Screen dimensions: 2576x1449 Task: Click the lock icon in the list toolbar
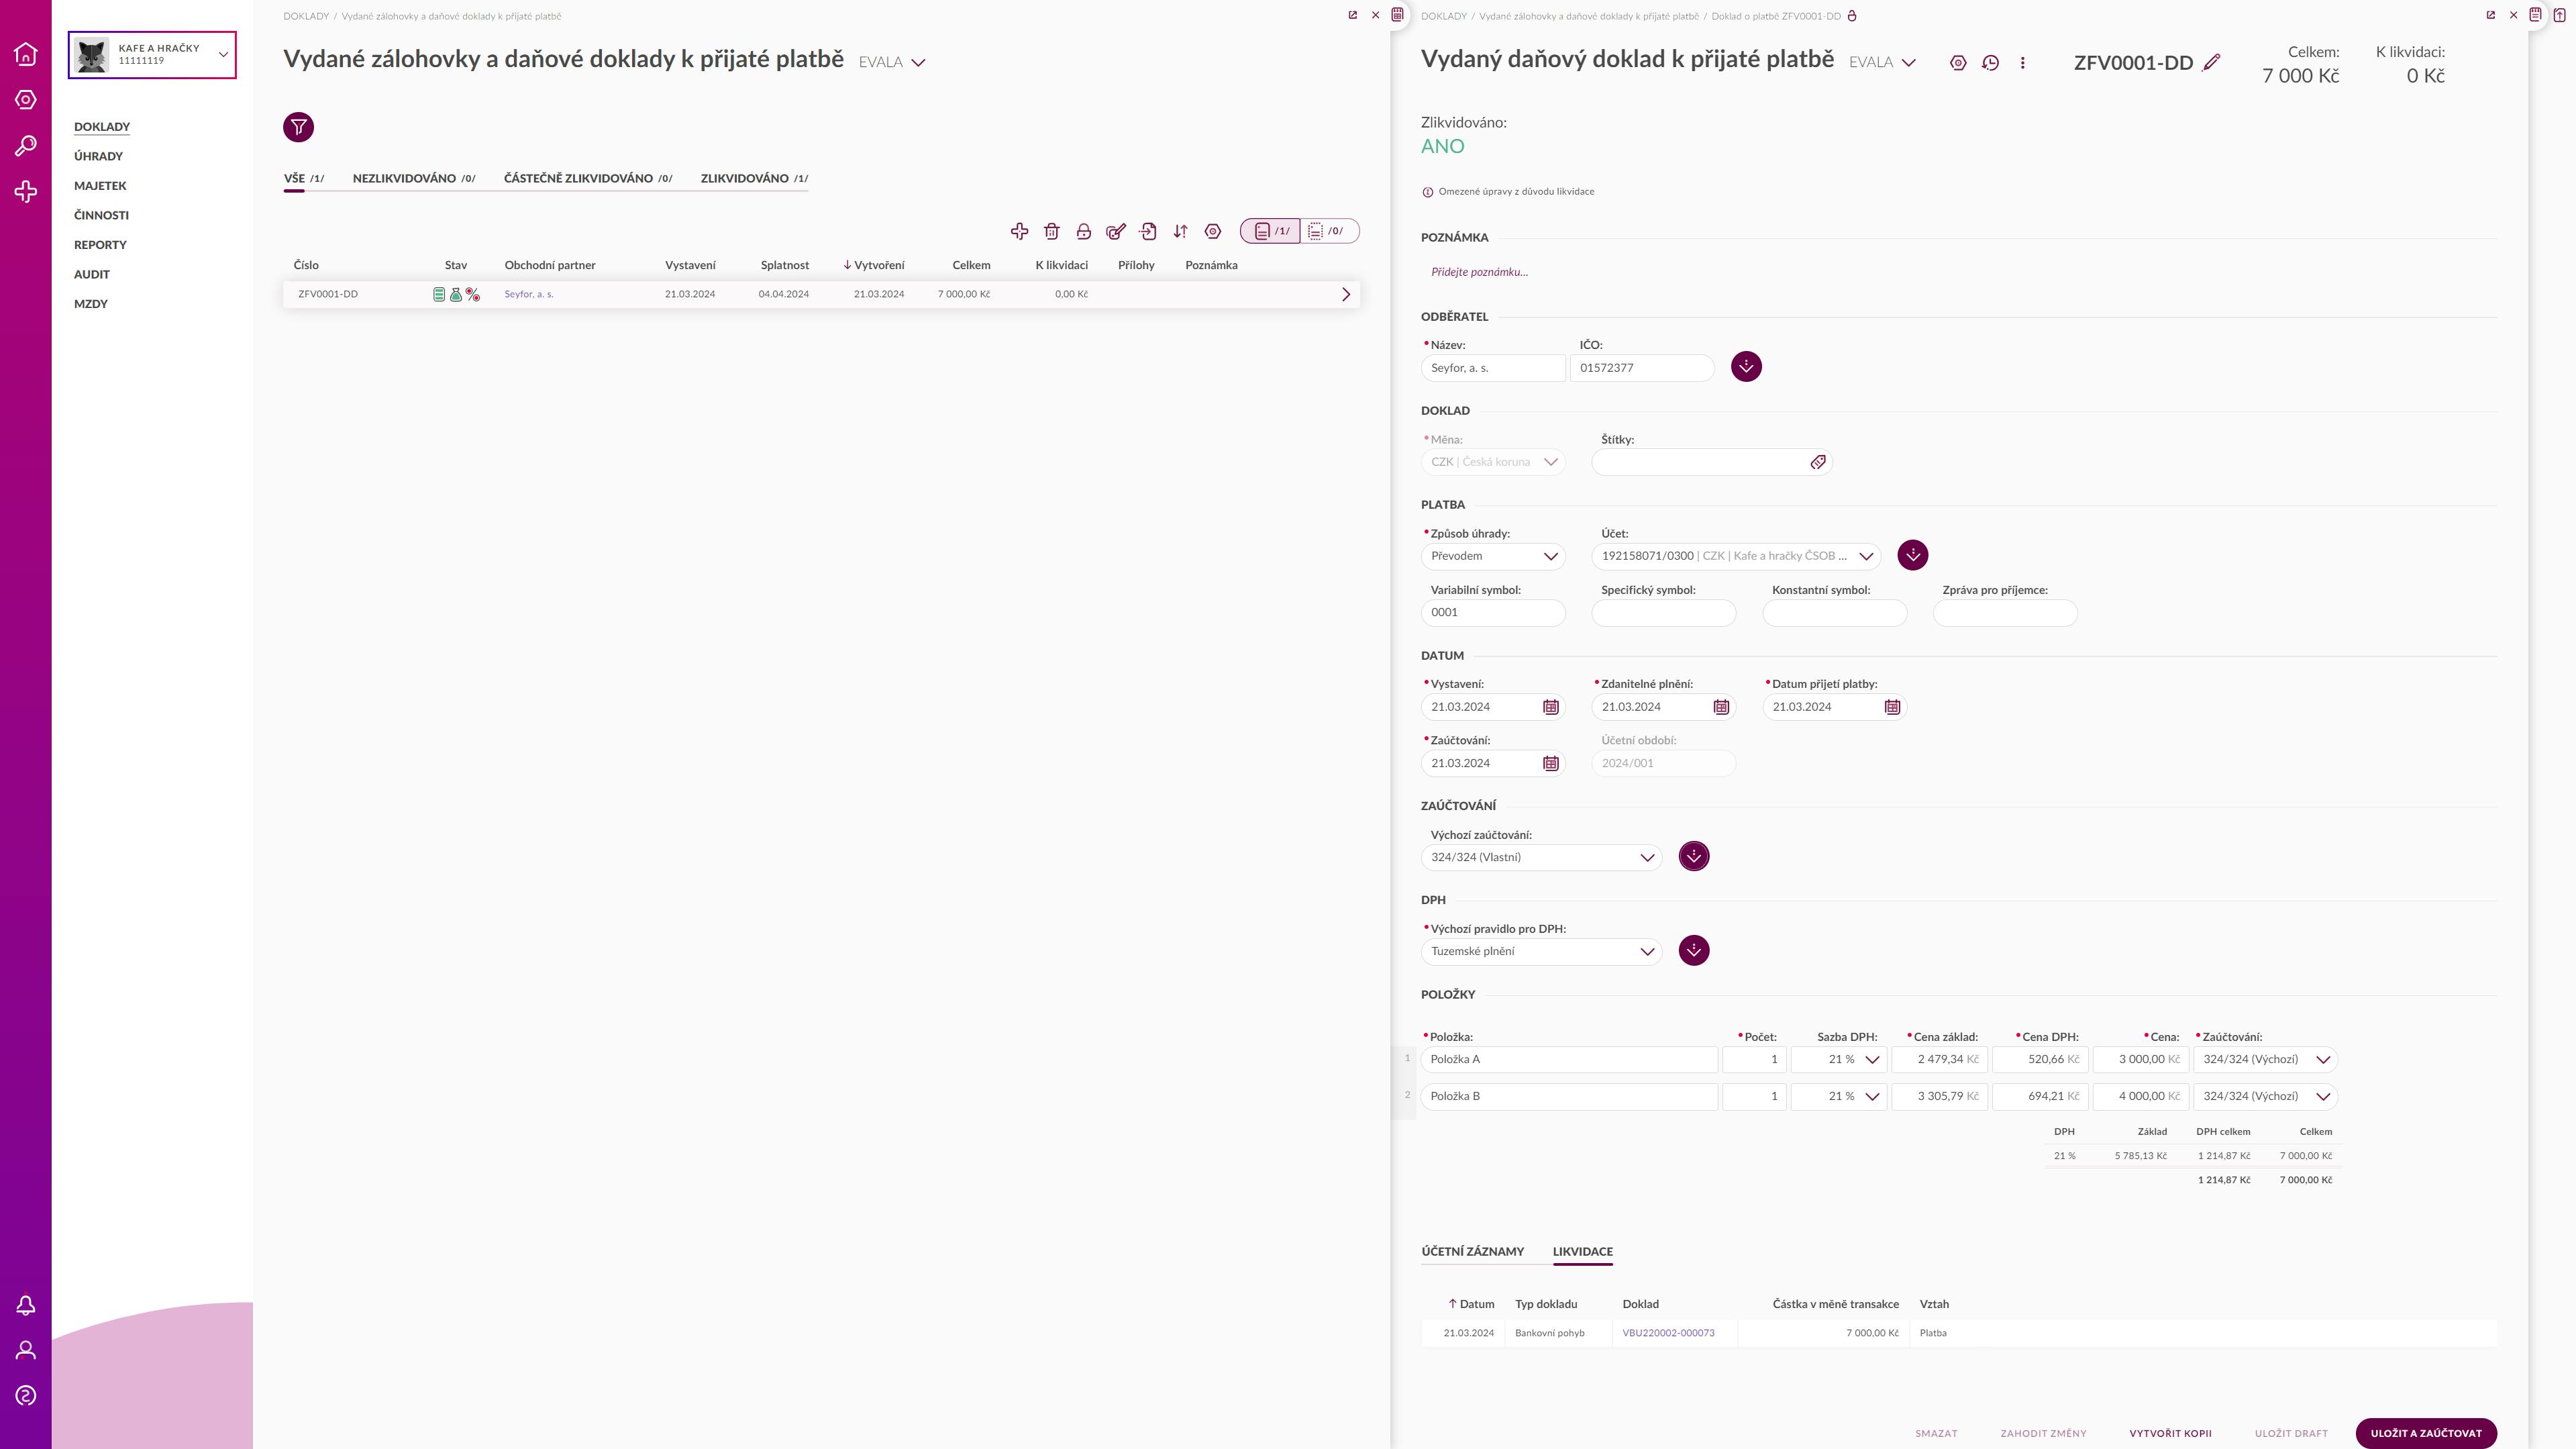tap(1083, 231)
